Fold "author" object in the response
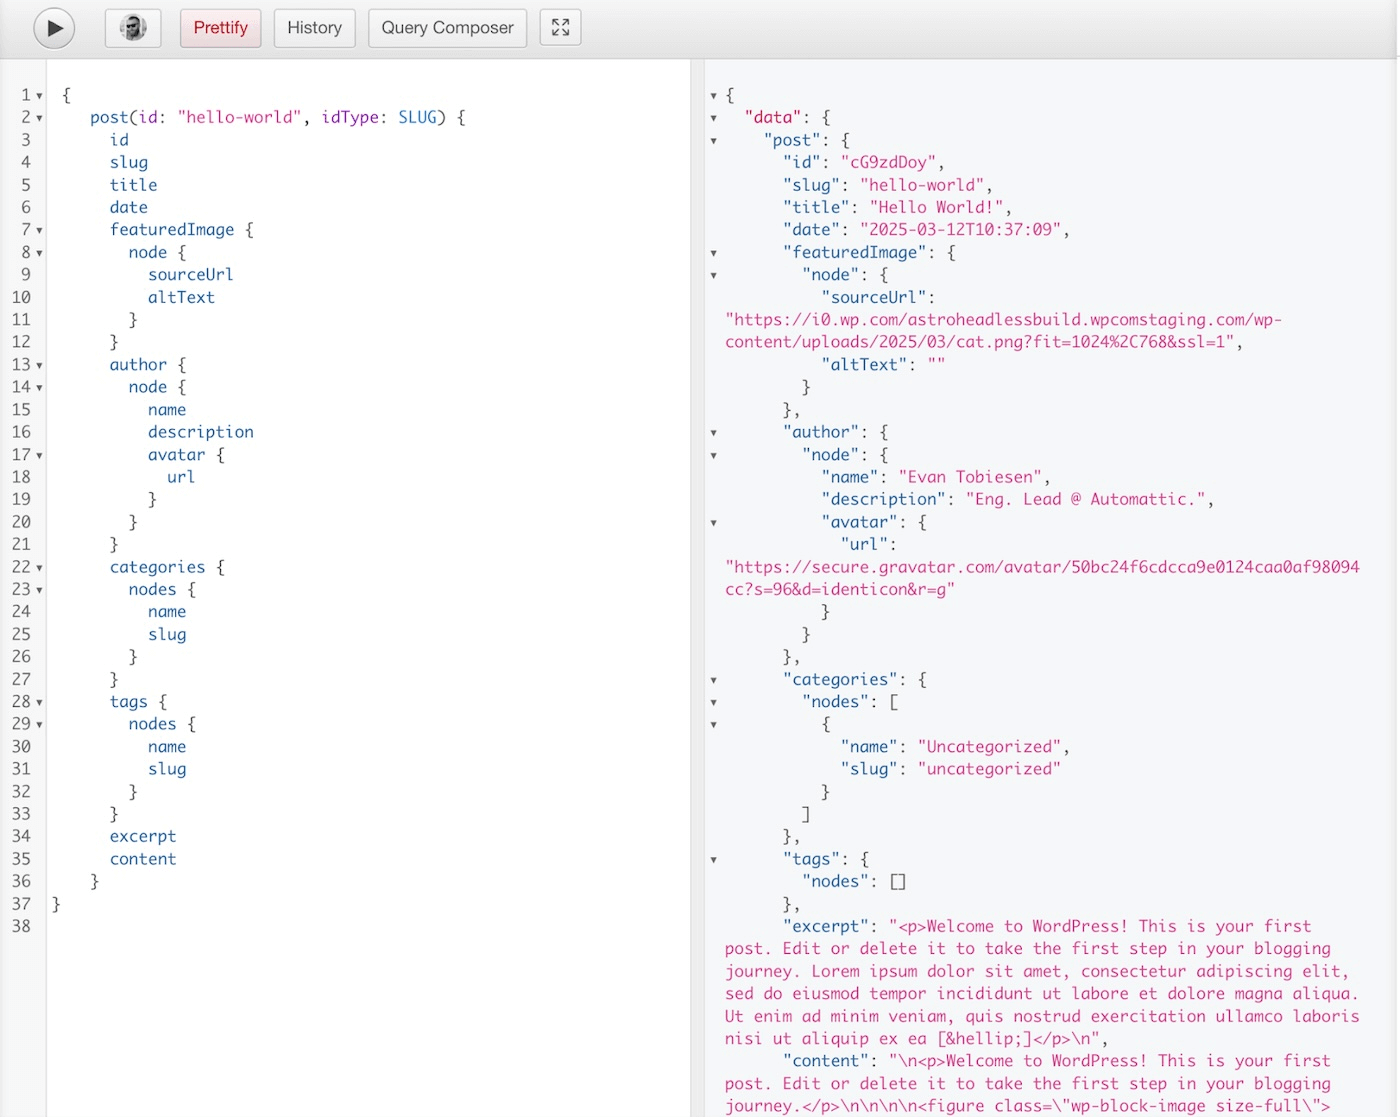The height and width of the screenshot is (1117, 1400). 714,433
